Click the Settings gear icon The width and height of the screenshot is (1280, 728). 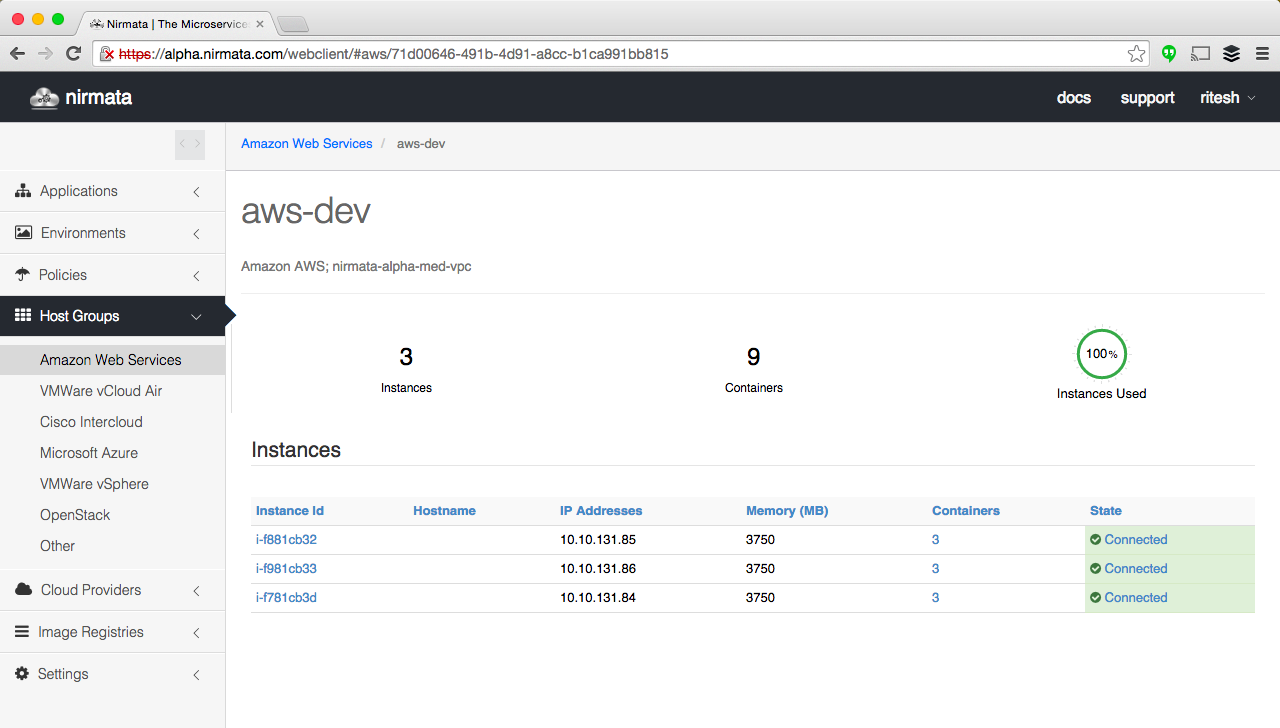[22, 674]
